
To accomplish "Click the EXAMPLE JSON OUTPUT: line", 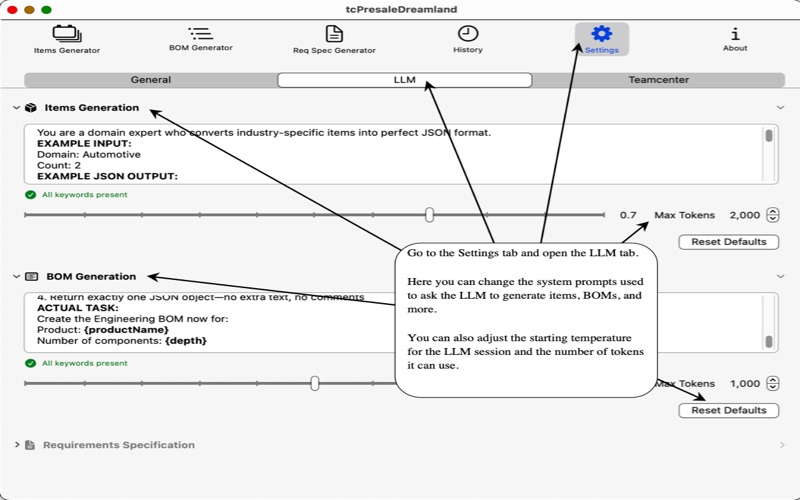I will [x=107, y=176].
